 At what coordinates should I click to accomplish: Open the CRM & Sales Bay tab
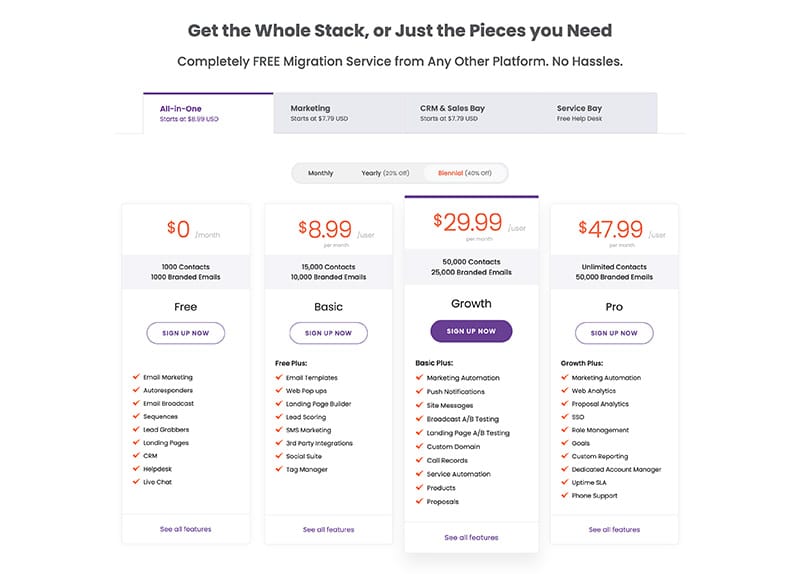467,113
